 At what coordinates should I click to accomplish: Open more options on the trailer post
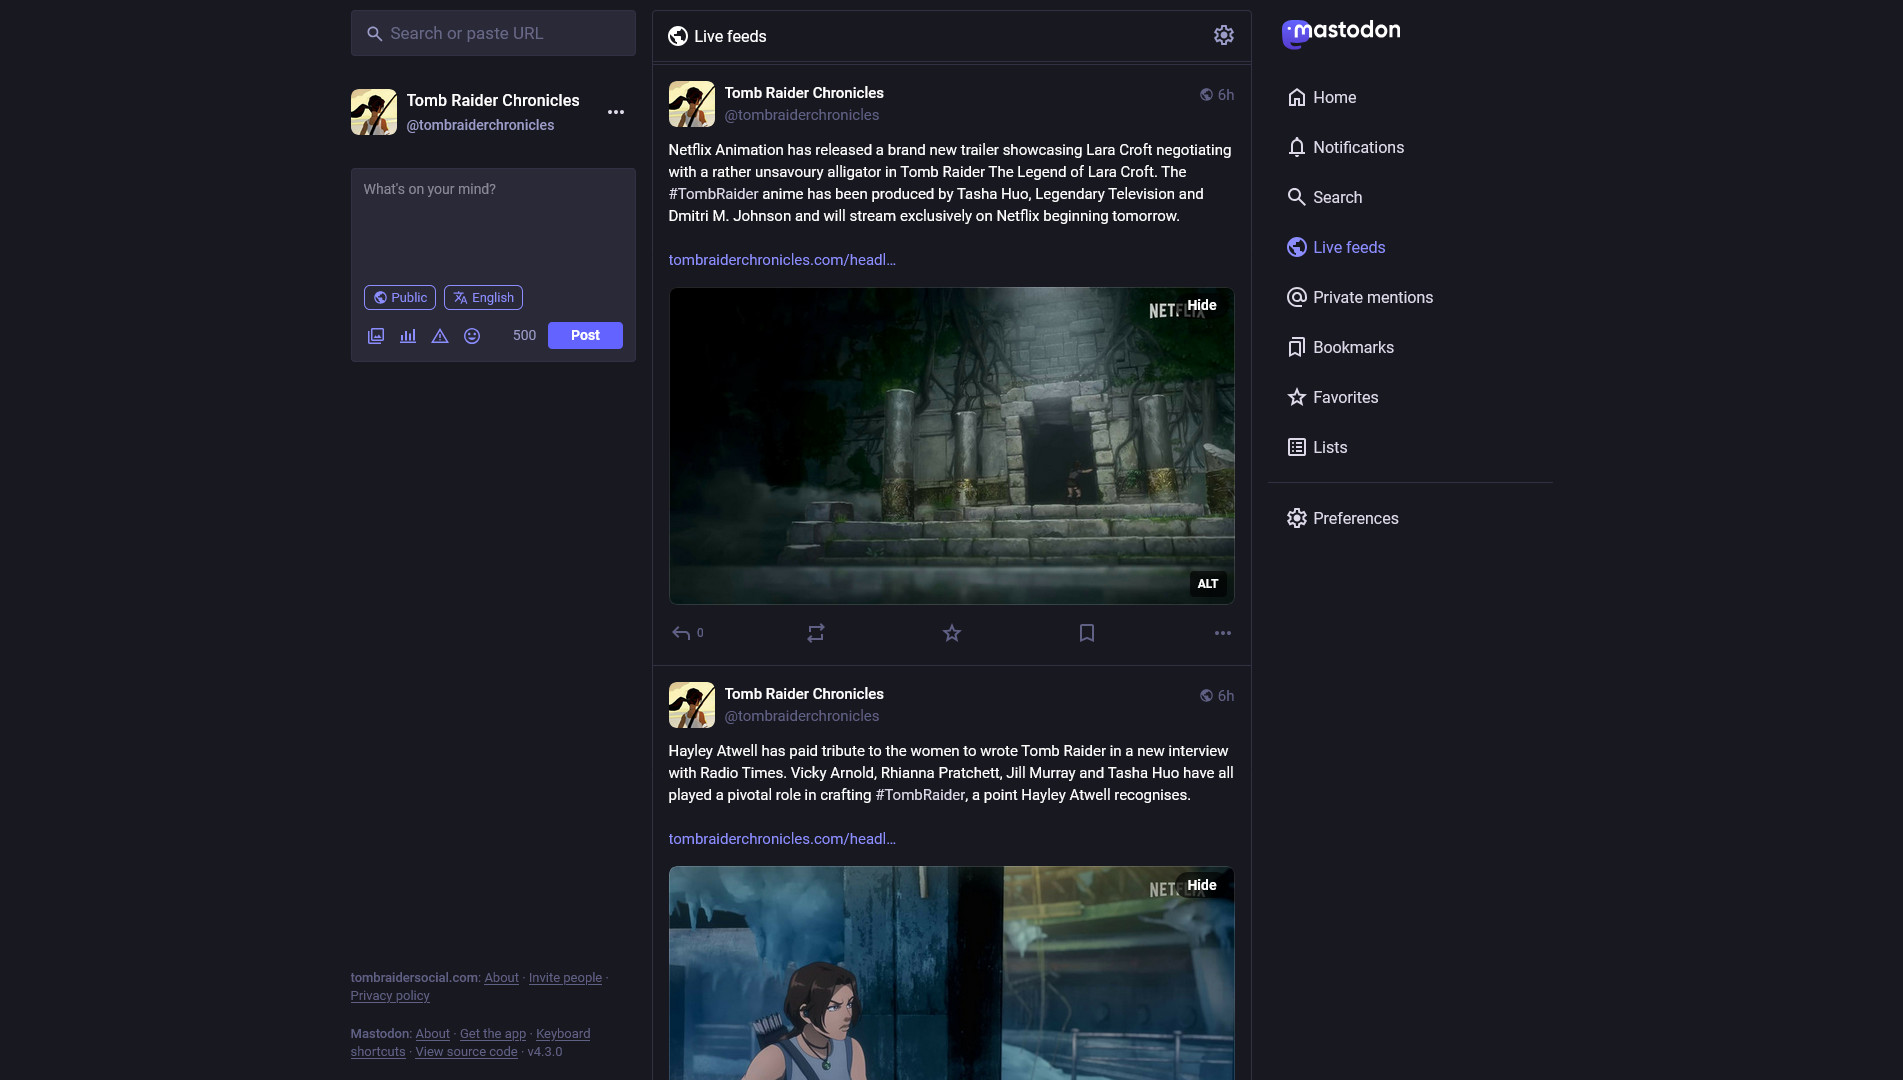coord(1223,633)
